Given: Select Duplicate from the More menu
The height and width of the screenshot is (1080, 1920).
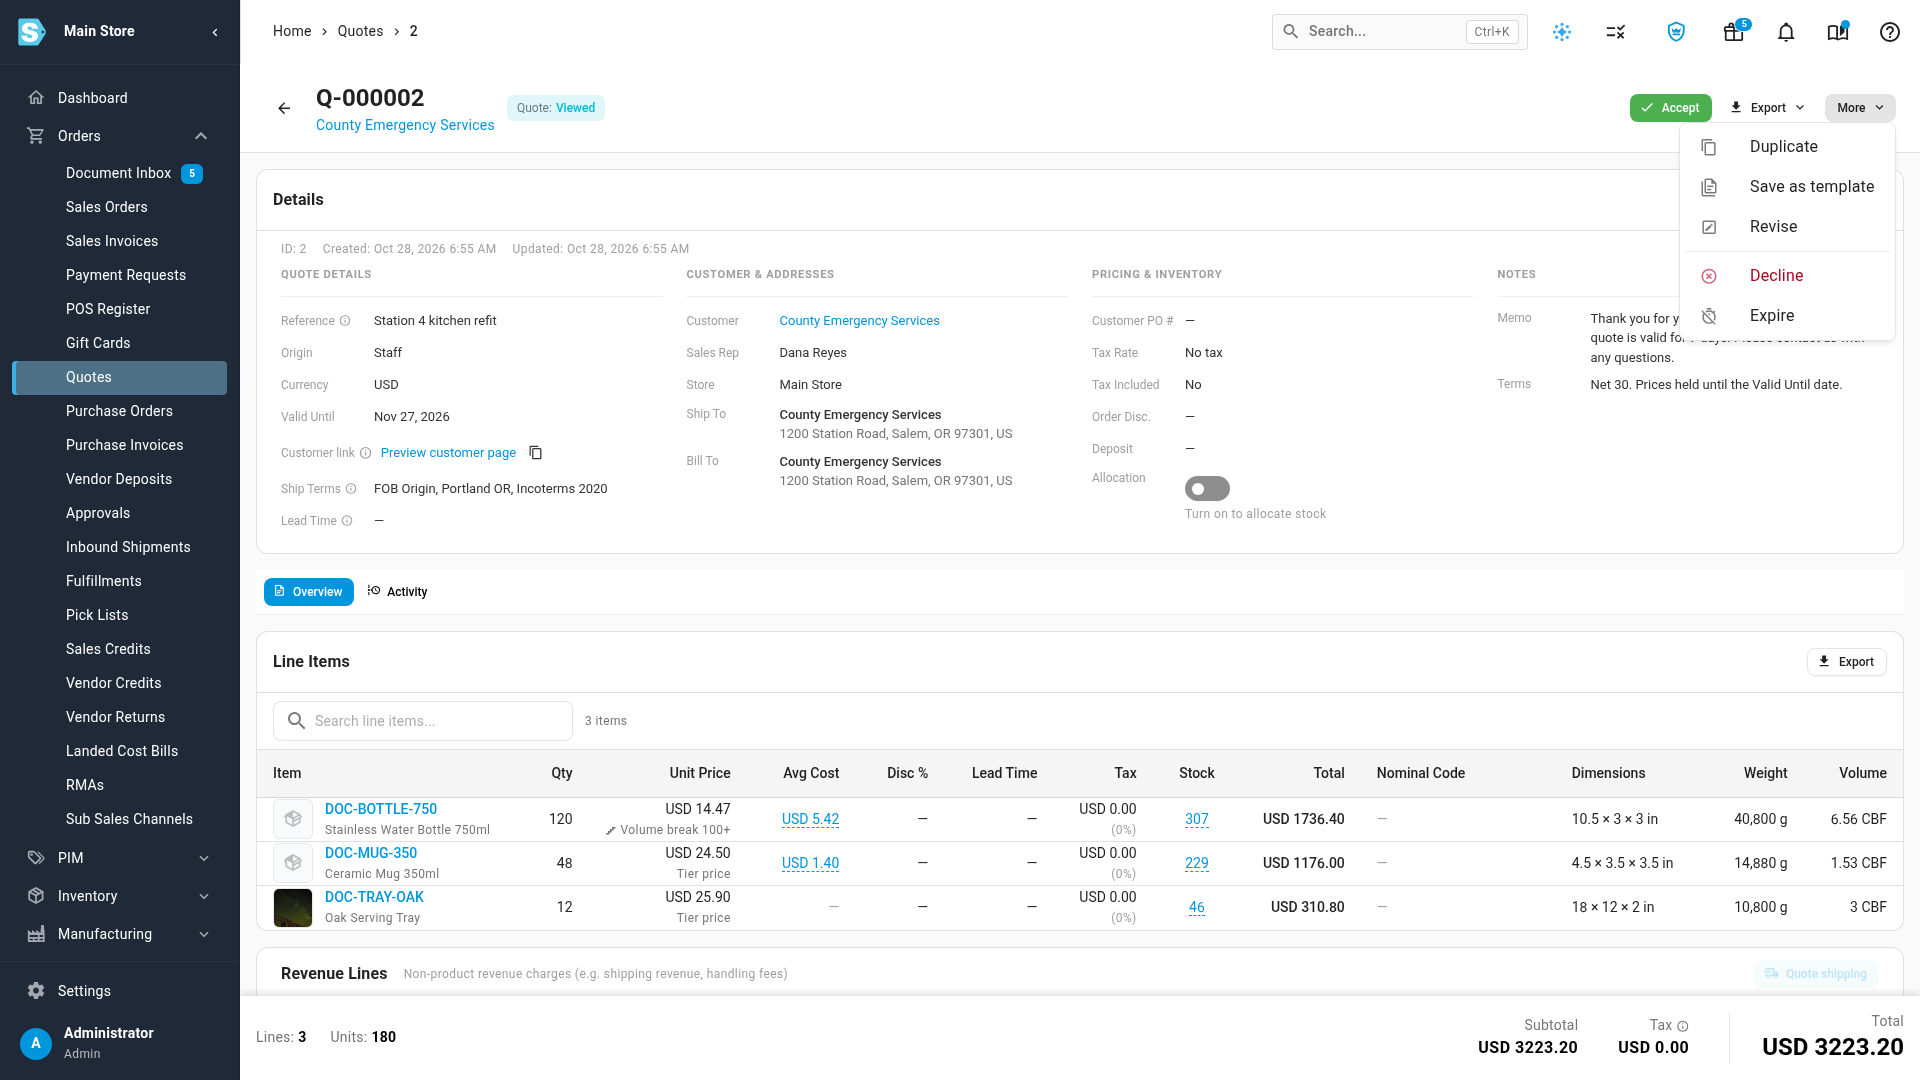Looking at the screenshot, I should click(x=1788, y=147).
